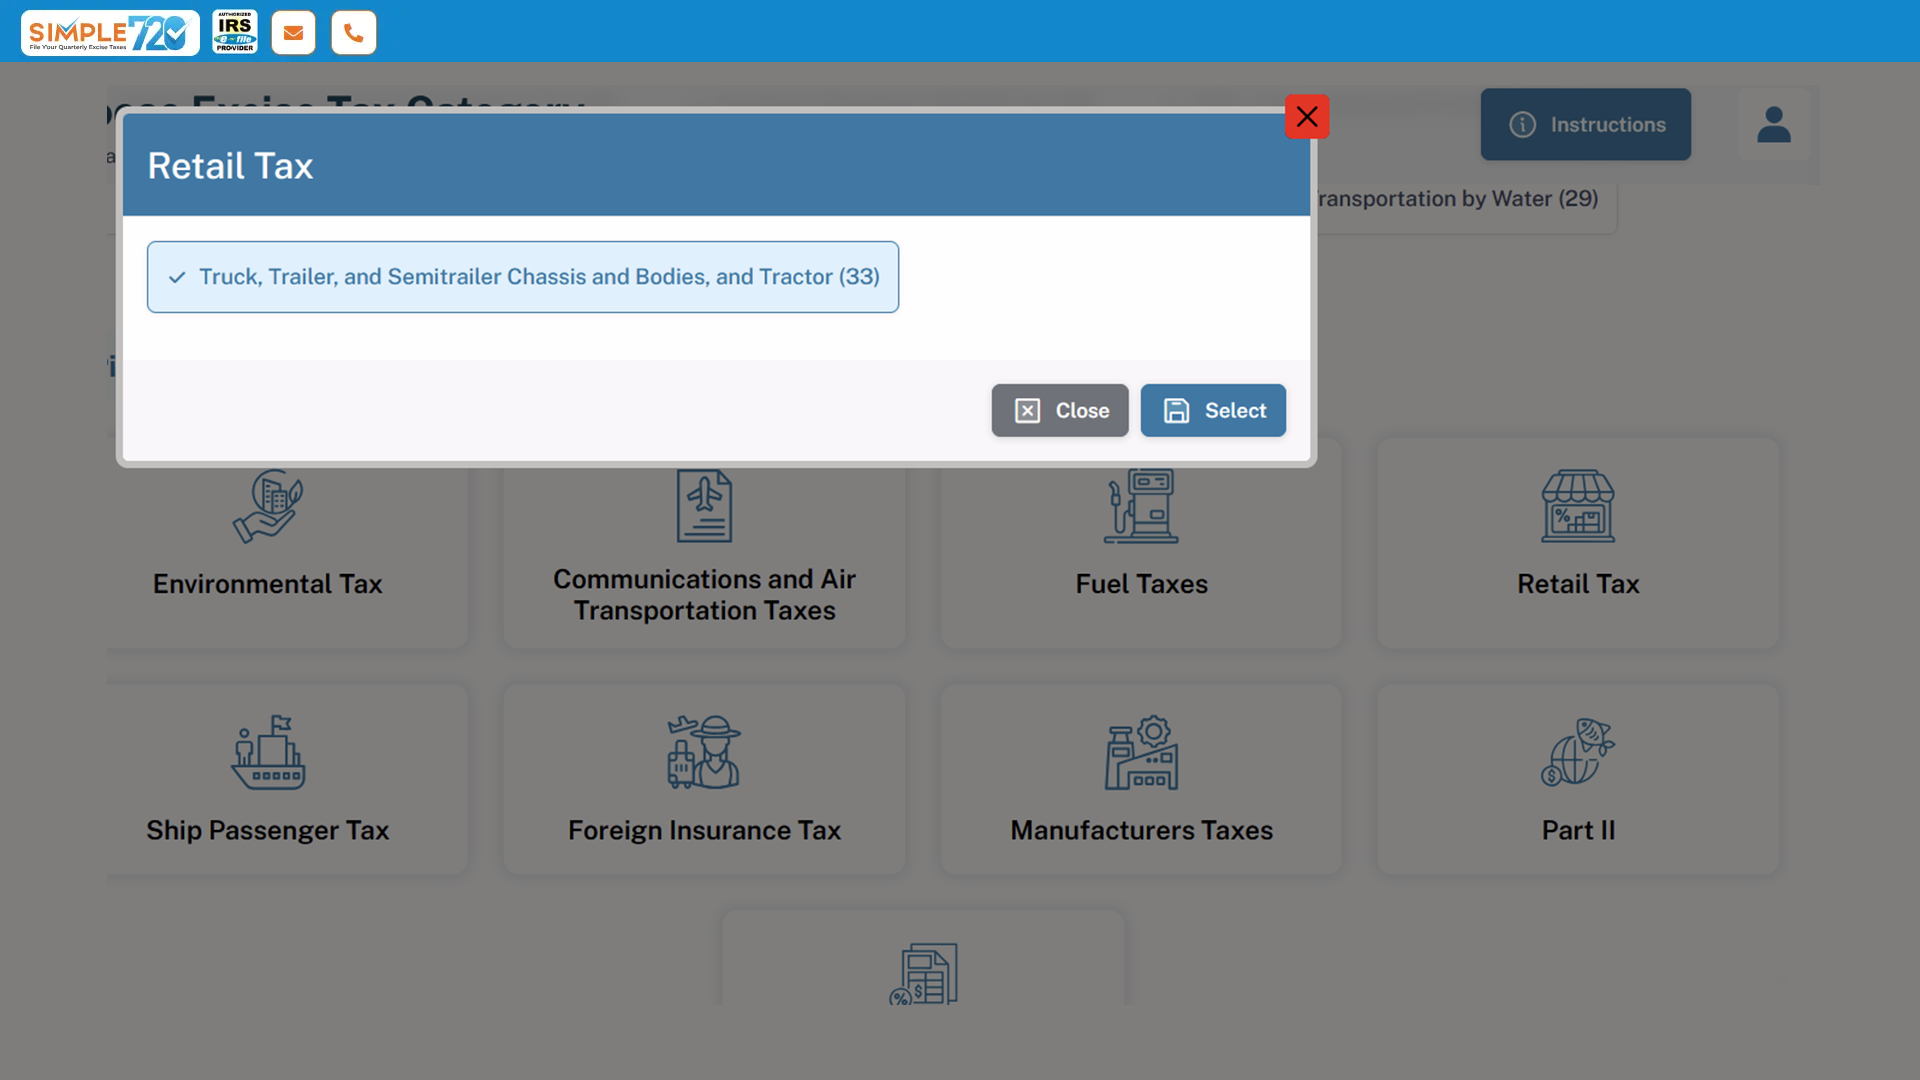The image size is (1920, 1080).
Task: Click the factory icon for Manufacturers Taxes
Action: pyautogui.click(x=1141, y=752)
